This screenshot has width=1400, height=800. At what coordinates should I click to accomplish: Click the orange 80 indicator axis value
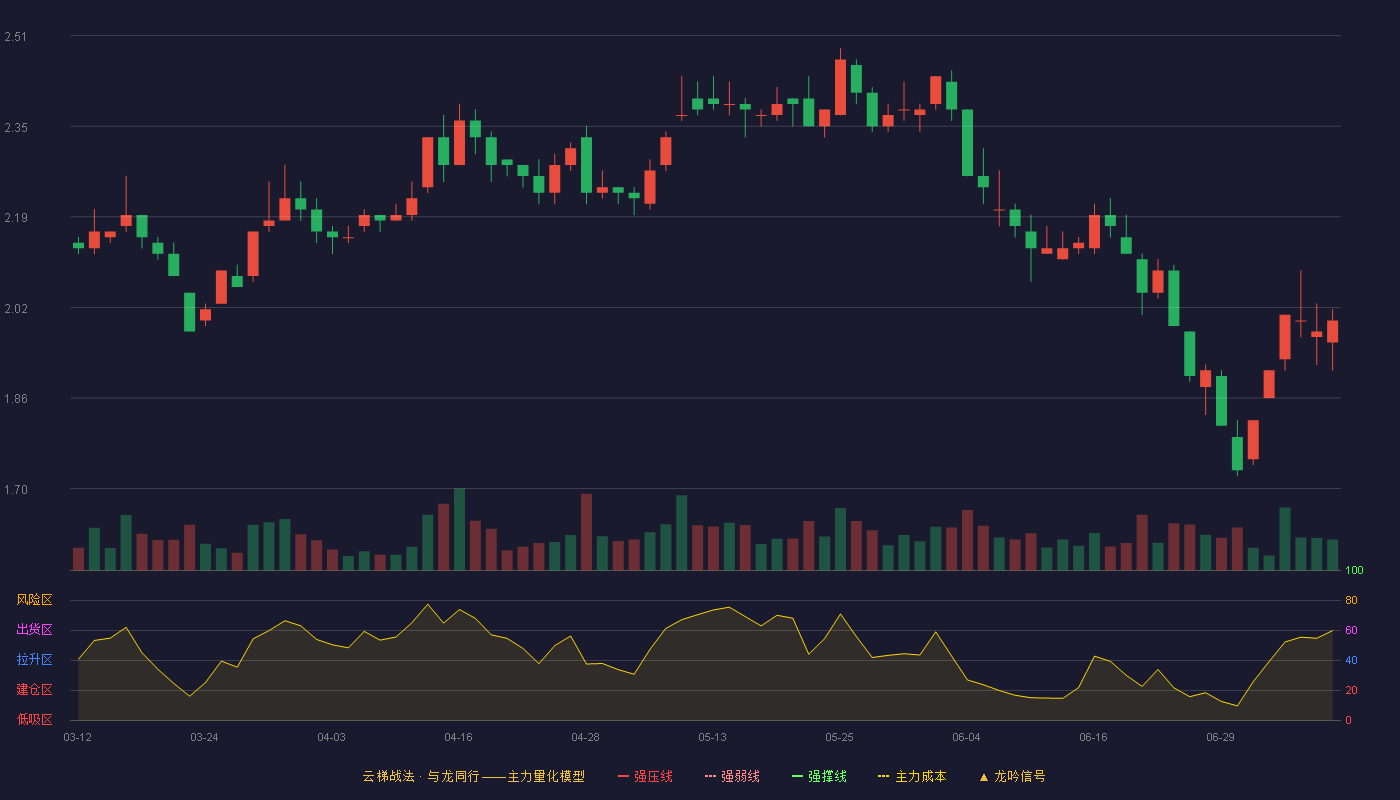[x=1351, y=600]
